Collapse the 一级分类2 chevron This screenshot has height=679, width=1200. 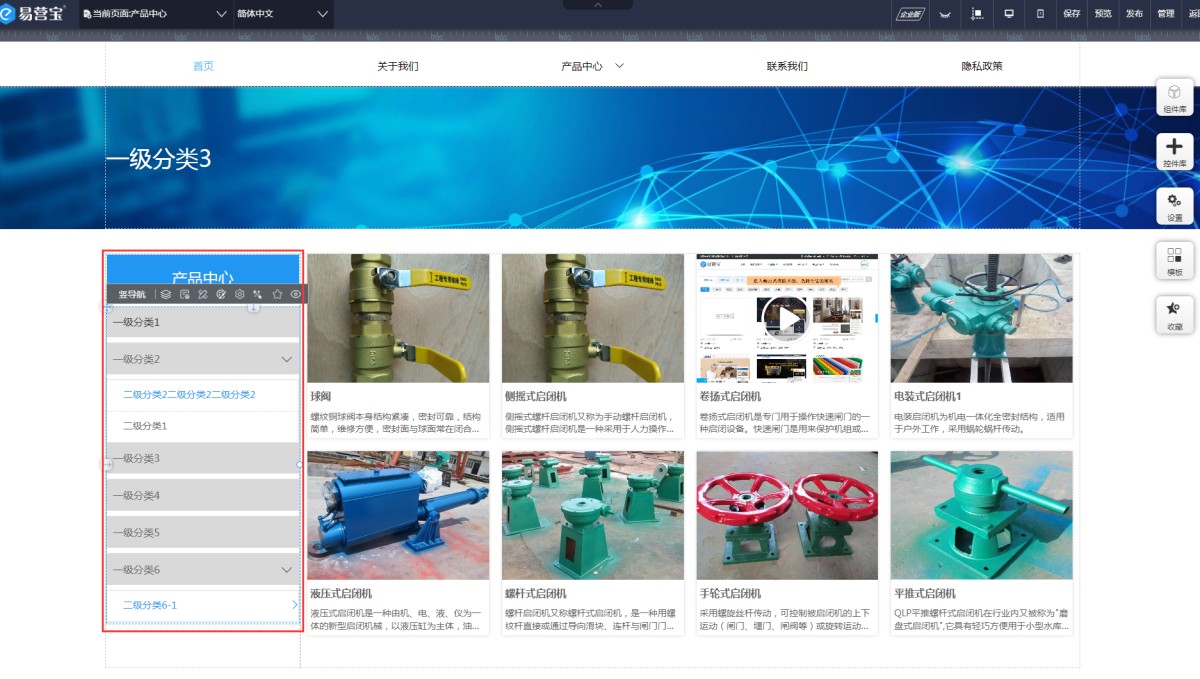(287, 359)
